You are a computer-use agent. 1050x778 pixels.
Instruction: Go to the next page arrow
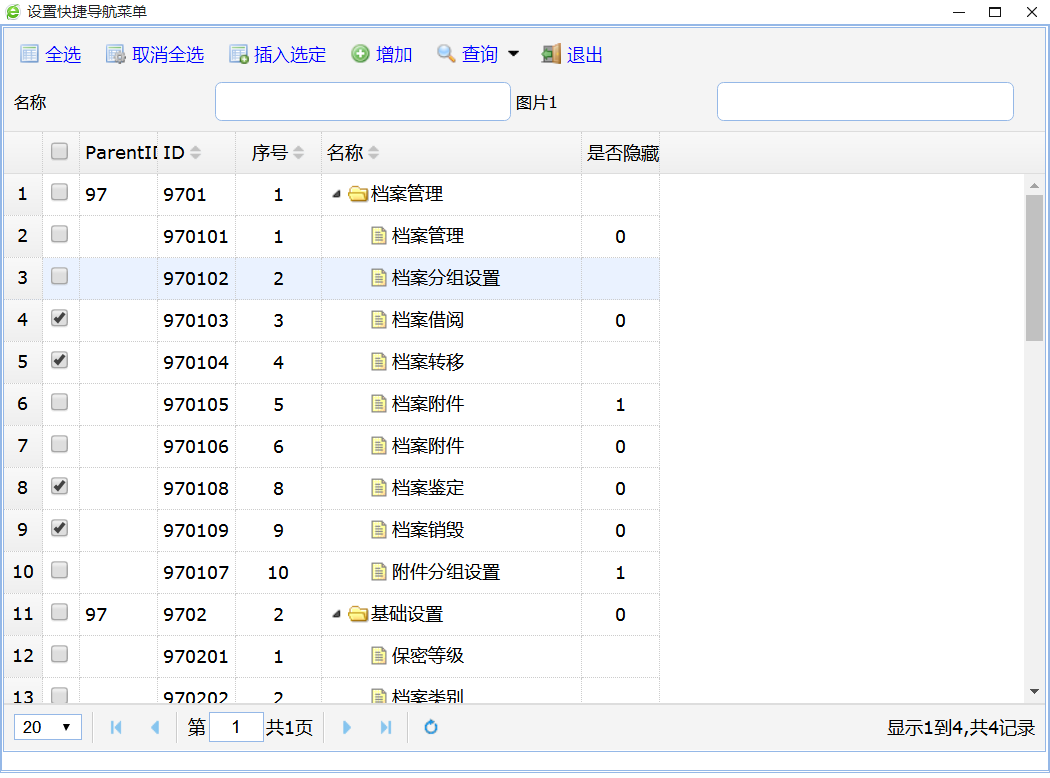click(x=347, y=727)
